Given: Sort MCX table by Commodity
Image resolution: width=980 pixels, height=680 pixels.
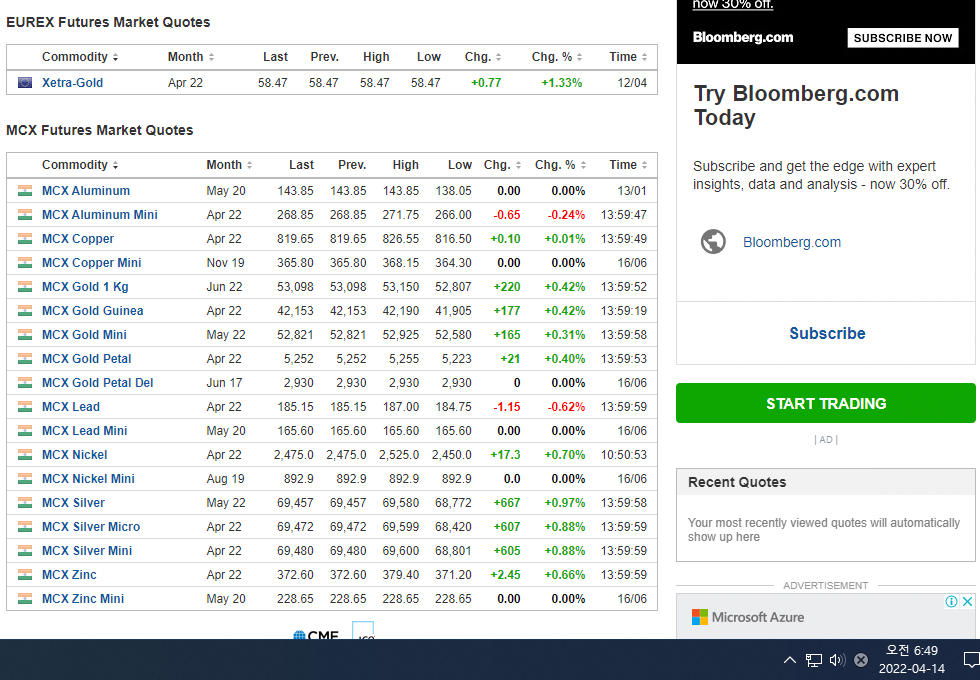Looking at the screenshot, I should point(80,165).
